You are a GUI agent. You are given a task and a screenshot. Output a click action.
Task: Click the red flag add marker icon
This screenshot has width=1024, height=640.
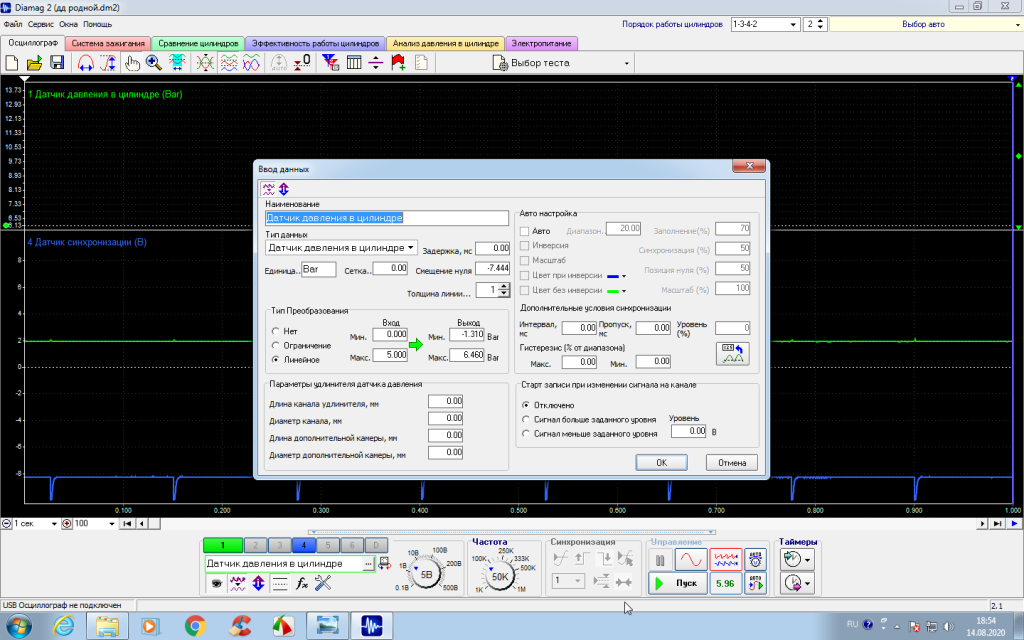click(x=398, y=63)
